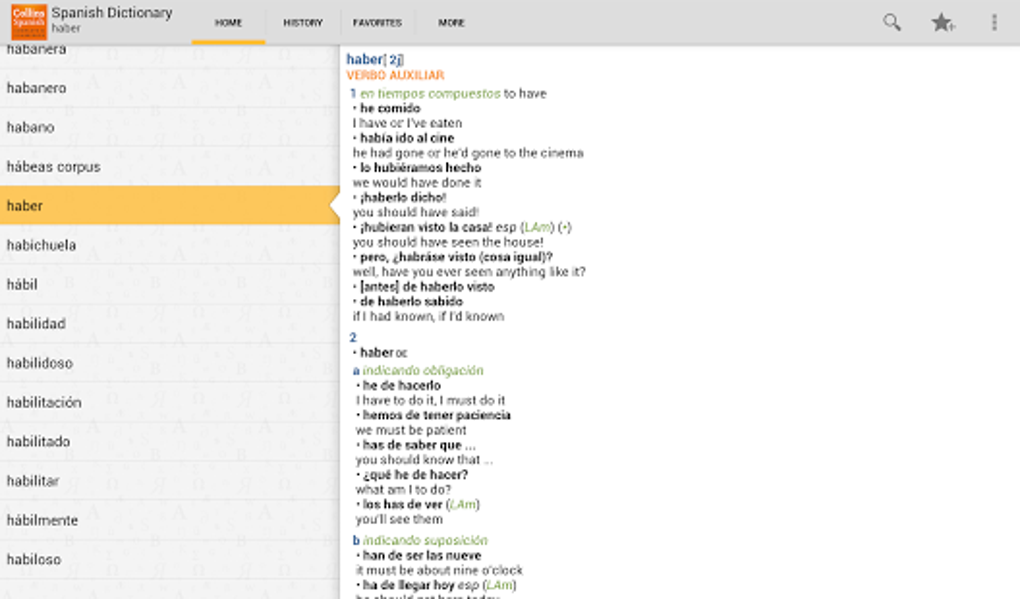
Task: Open the habilidad entry
Action: pyautogui.click(x=36, y=324)
